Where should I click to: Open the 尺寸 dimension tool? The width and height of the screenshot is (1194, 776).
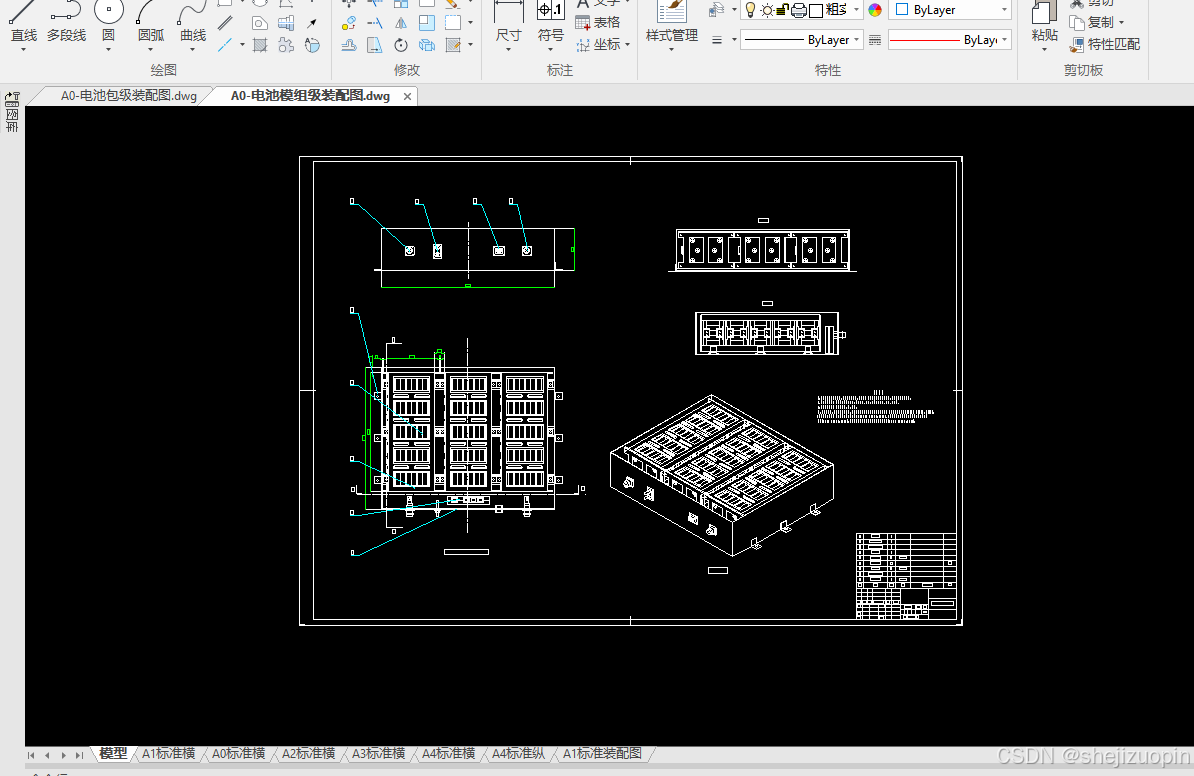click(x=509, y=21)
